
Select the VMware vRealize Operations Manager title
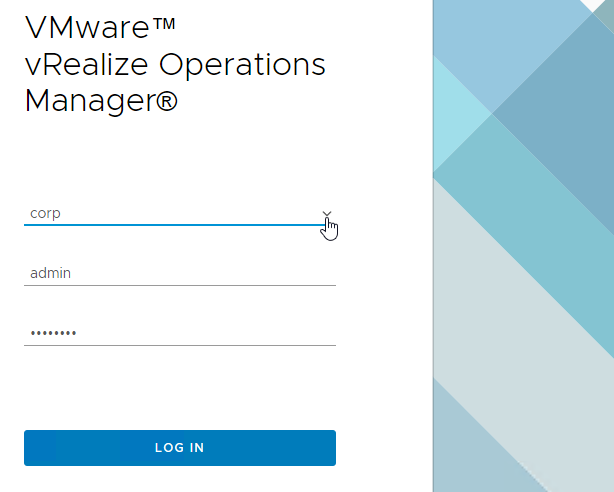pos(175,64)
